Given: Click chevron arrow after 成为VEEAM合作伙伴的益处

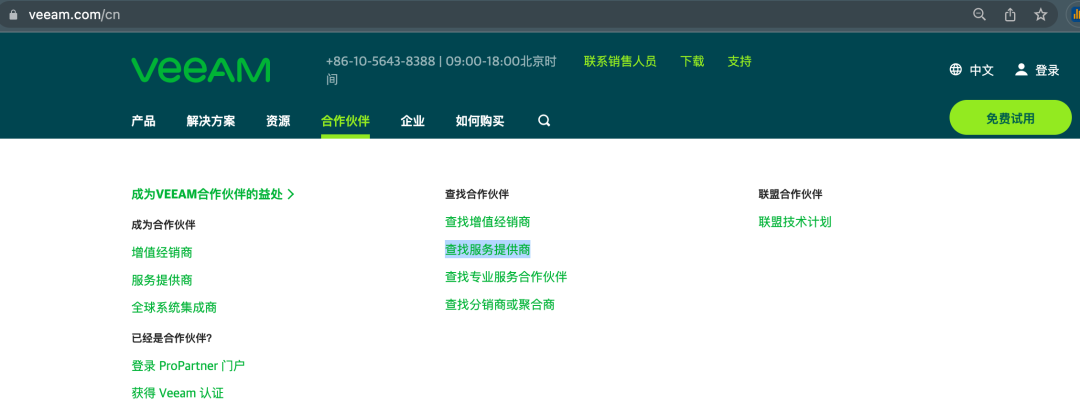Looking at the screenshot, I should (291, 194).
